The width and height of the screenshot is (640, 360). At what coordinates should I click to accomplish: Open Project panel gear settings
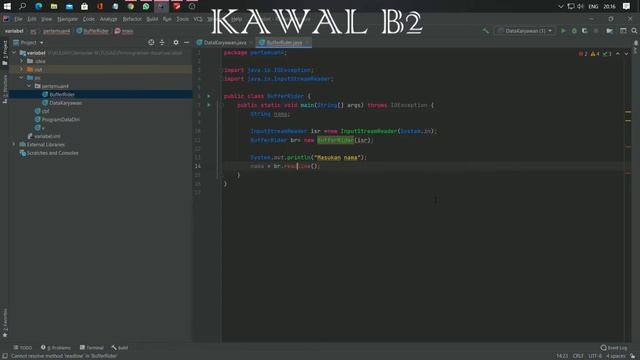176,42
